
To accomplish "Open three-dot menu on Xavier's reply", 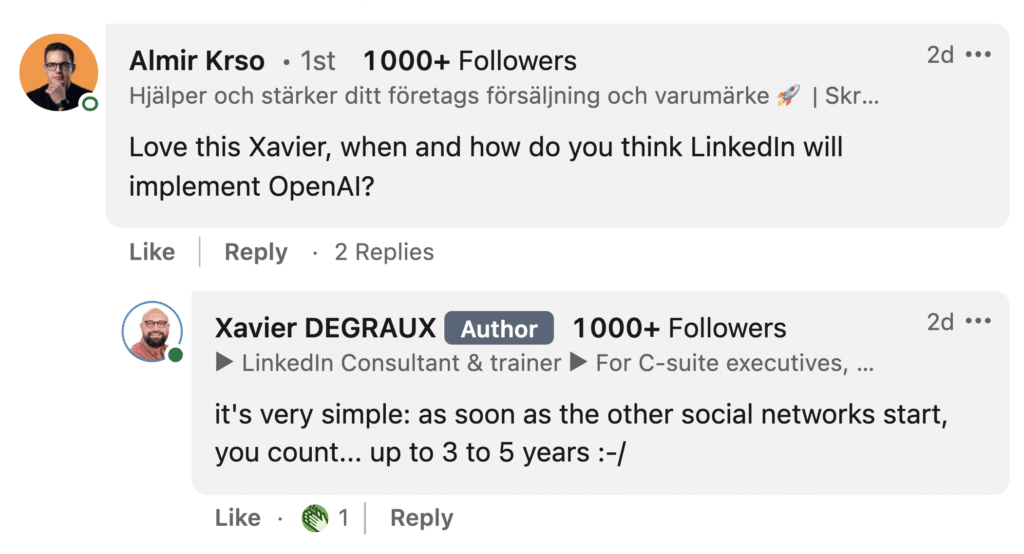I will 978,321.
